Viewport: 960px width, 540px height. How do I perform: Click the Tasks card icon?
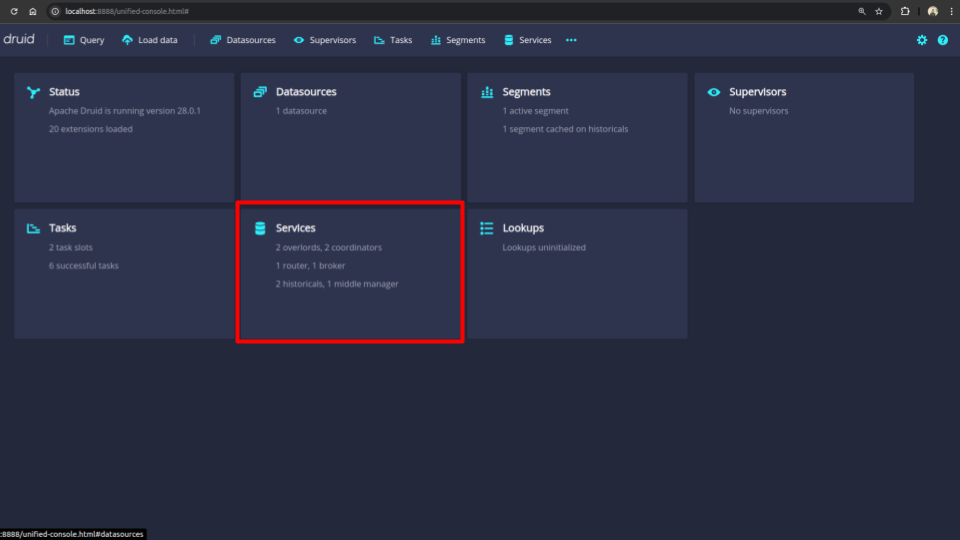pyautogui.click(x=34, y=228)
